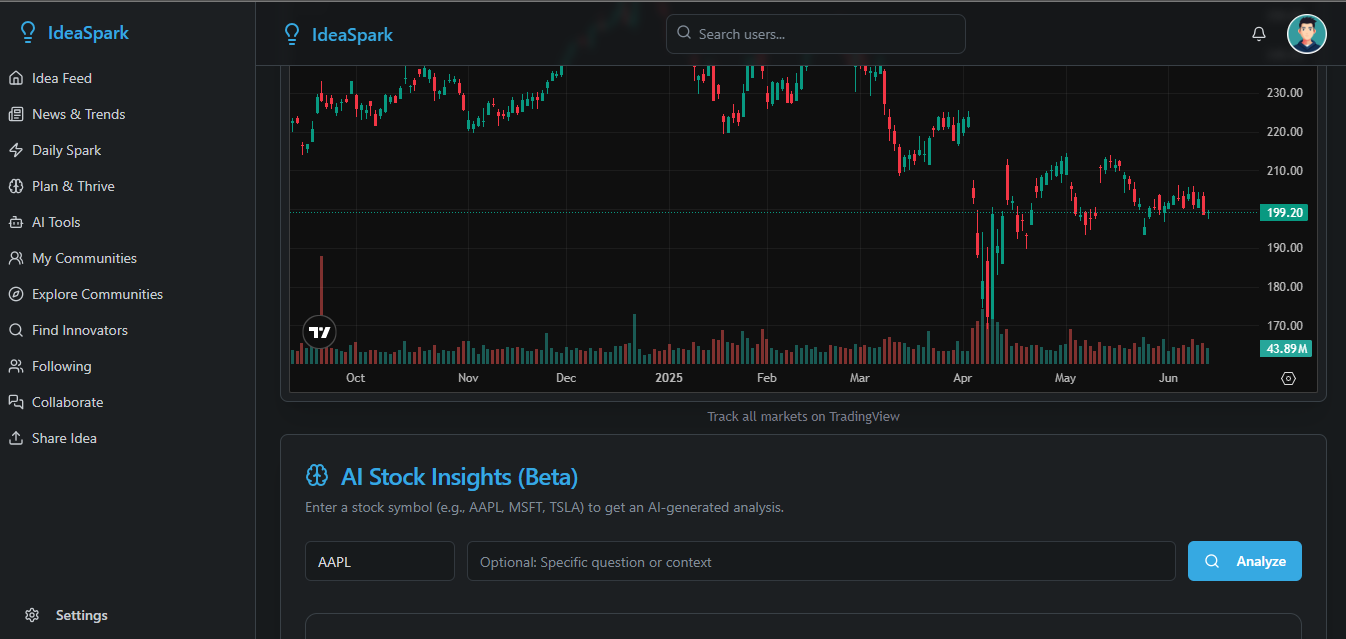Click the 43.89M volume label

pyautogui.click(x=1285, y=349)
